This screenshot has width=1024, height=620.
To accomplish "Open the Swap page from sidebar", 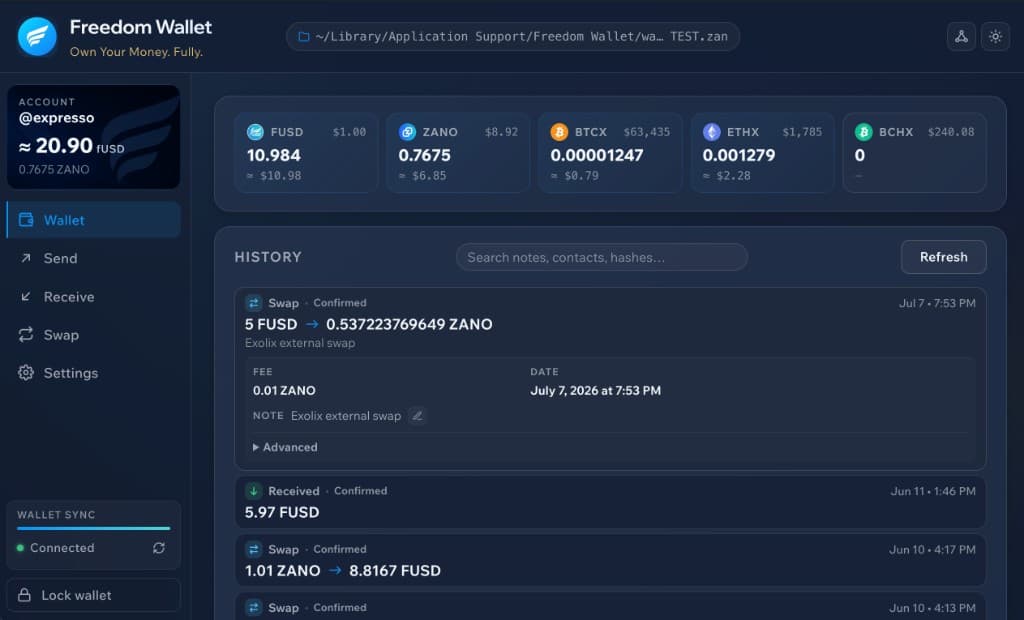I will [93, 334].
